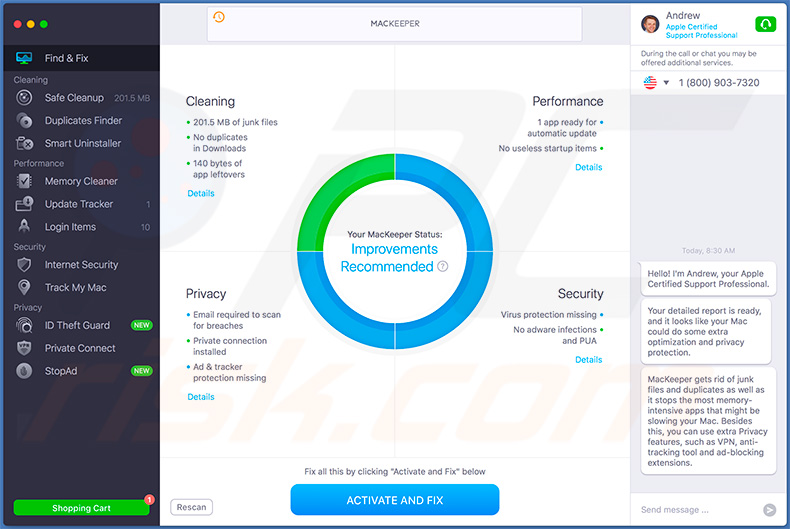The height and width of the screenshot is (529, 790).
Task: Click the Login Items count 10
Action: pos(145,227)
